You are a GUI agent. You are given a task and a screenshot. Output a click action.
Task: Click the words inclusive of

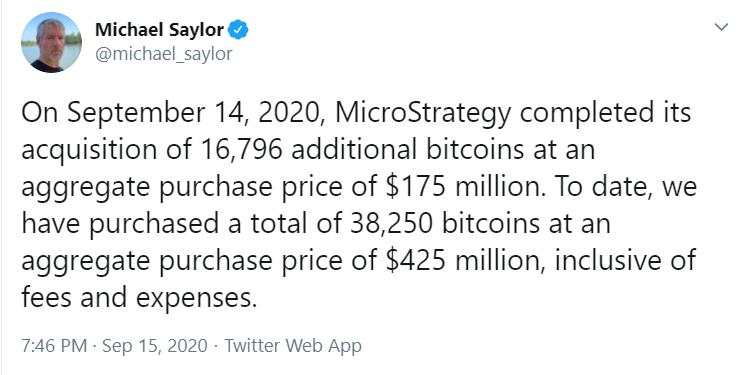626,261
